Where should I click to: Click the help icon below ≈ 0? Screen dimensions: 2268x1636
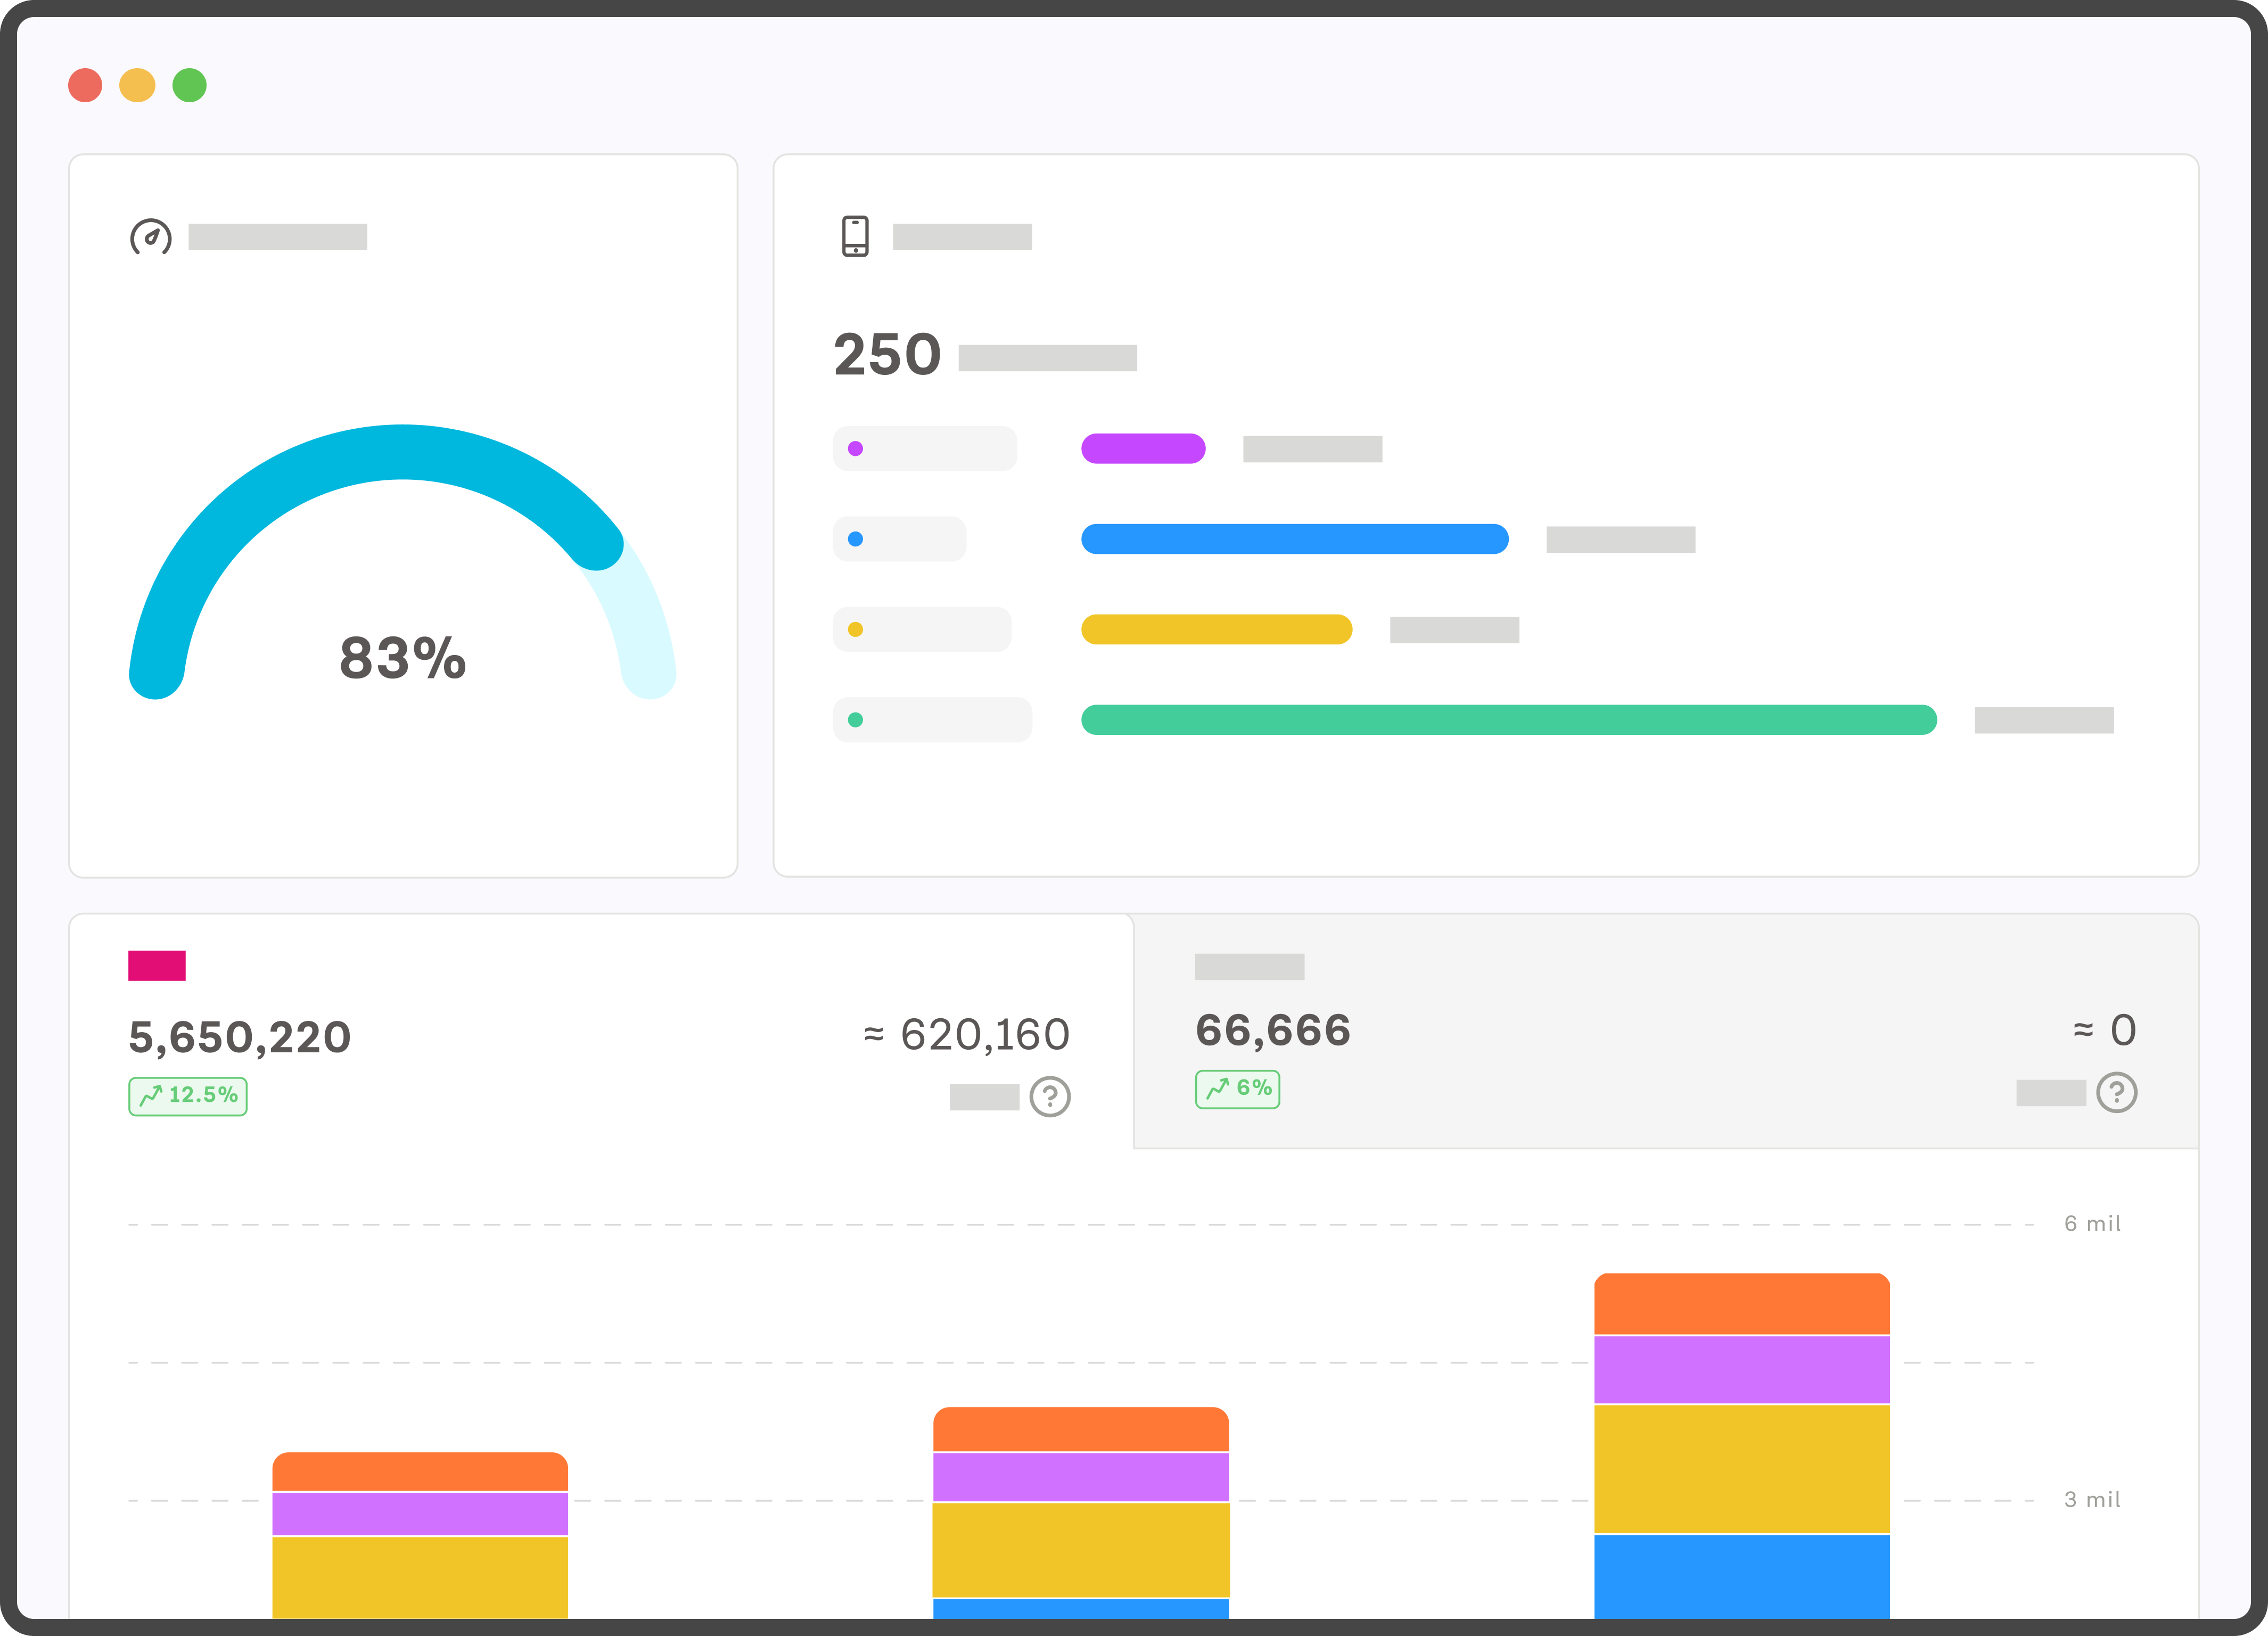pos(2116,1092)
